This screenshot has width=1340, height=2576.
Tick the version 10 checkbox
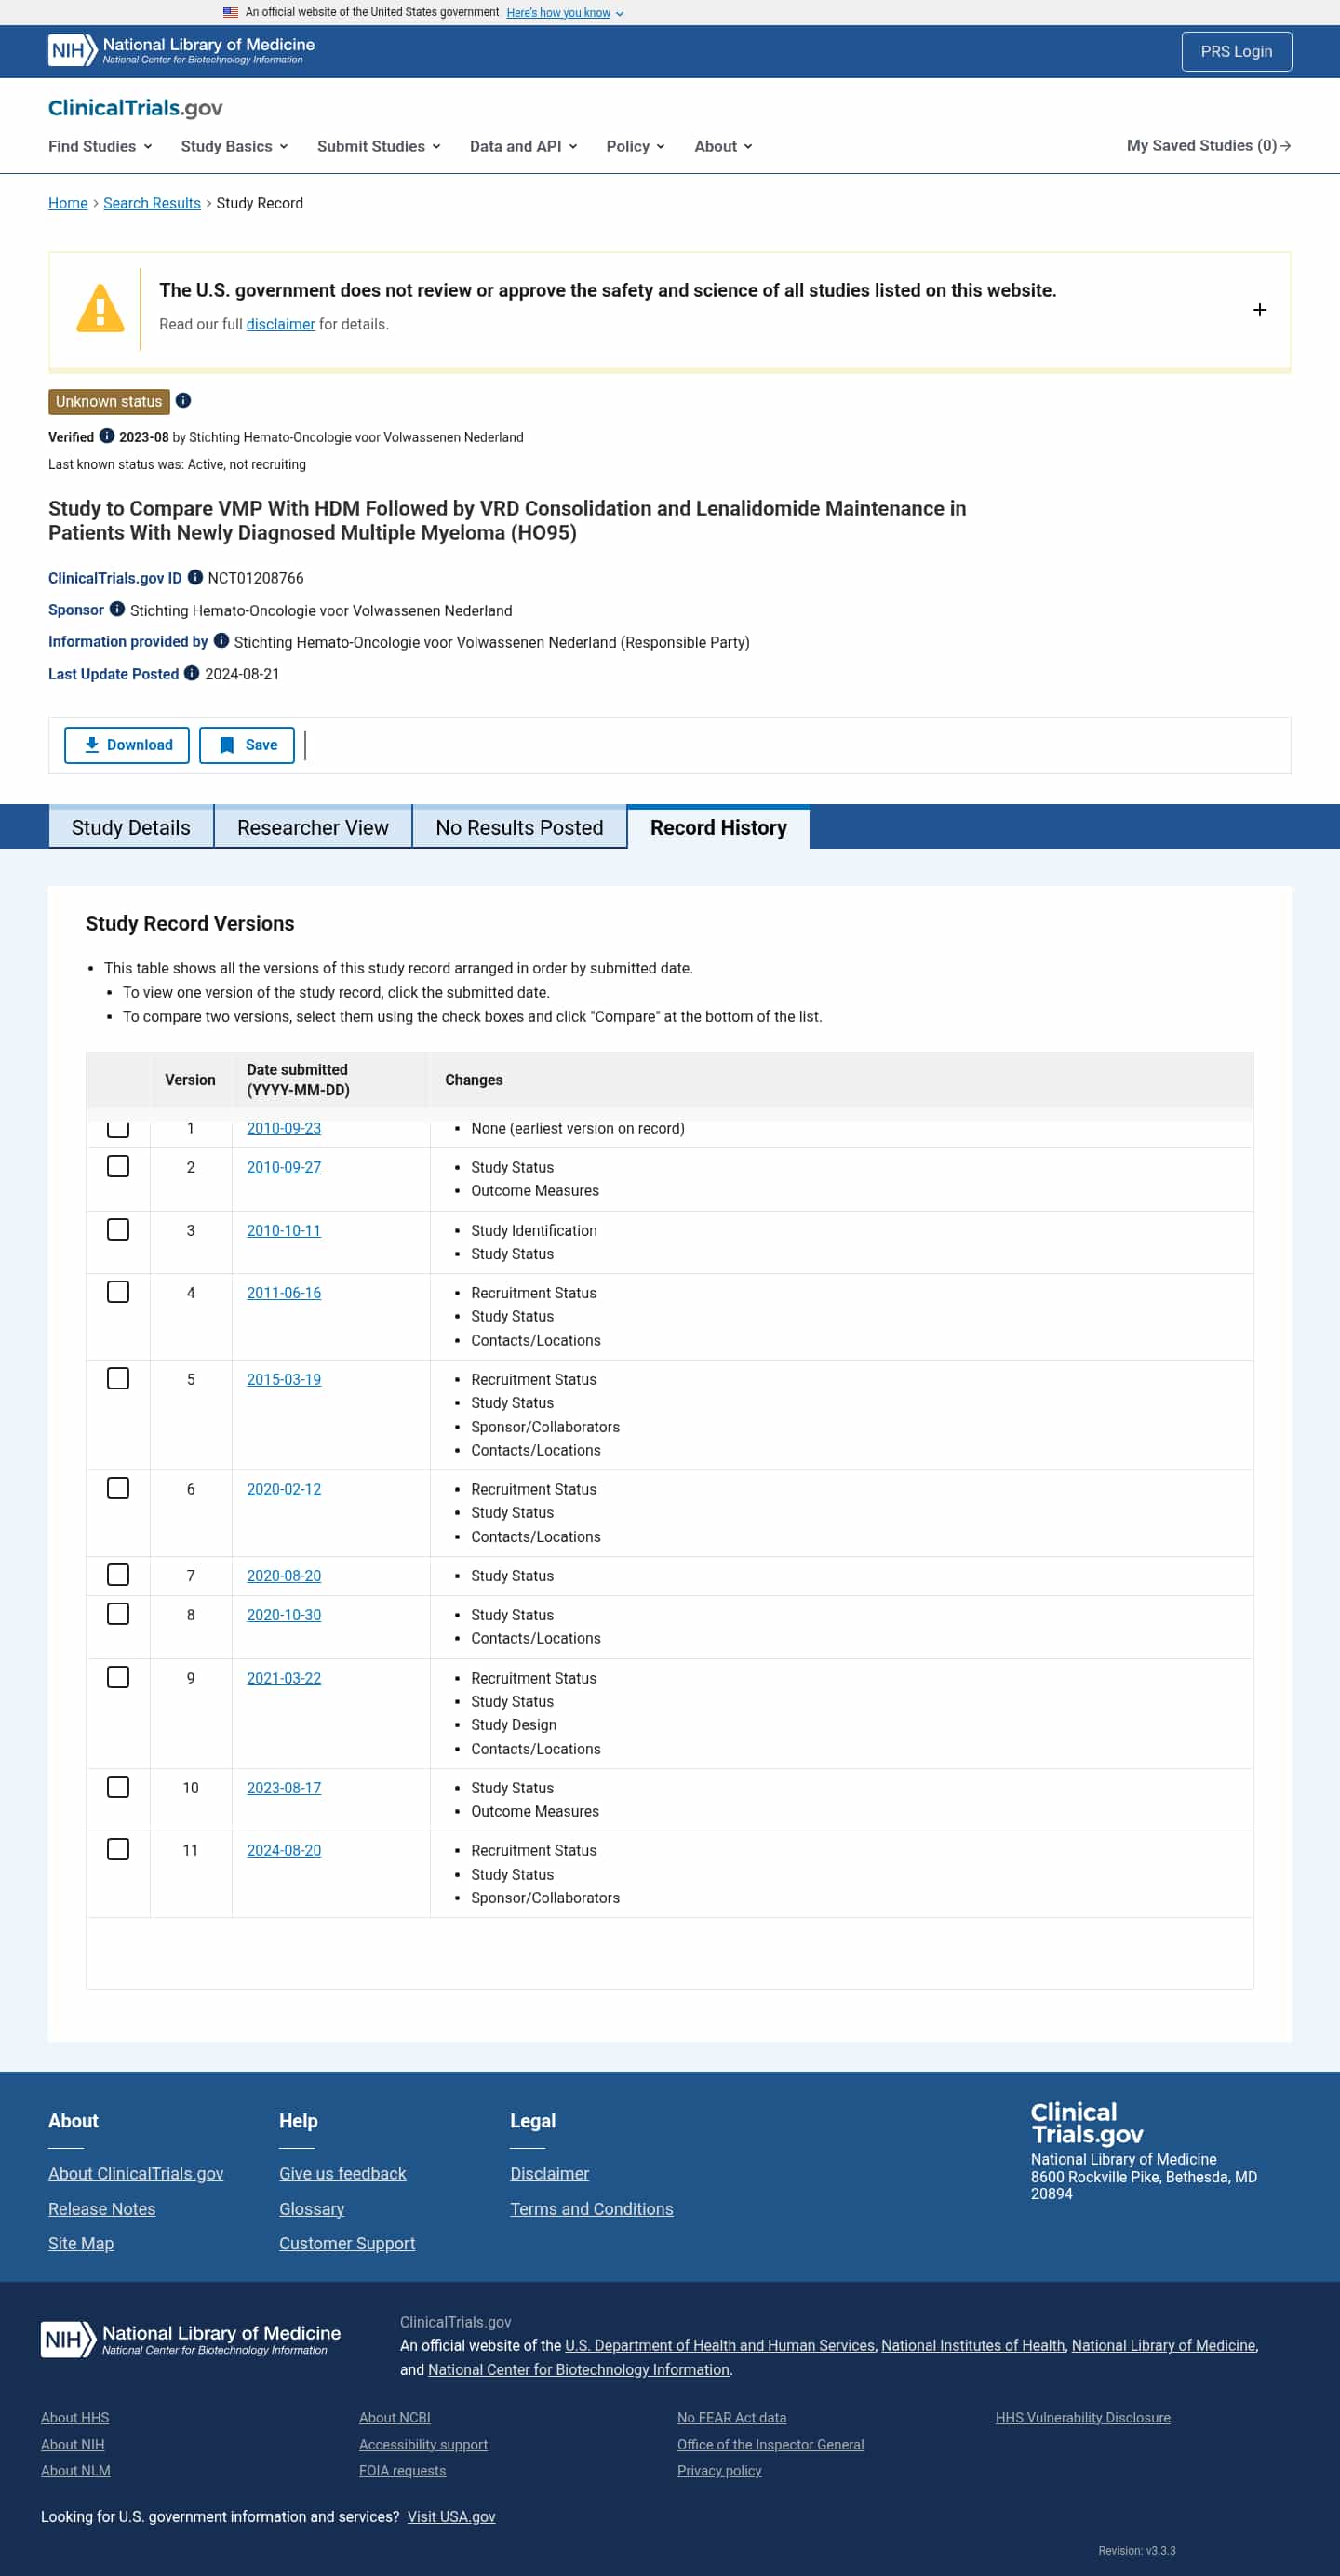coord(118,1787)
